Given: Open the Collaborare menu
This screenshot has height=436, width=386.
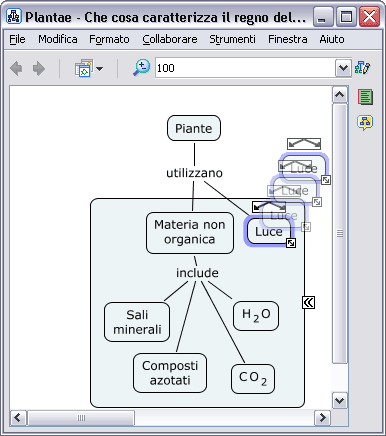Looking at the screenshot, I should pos(170,39).
